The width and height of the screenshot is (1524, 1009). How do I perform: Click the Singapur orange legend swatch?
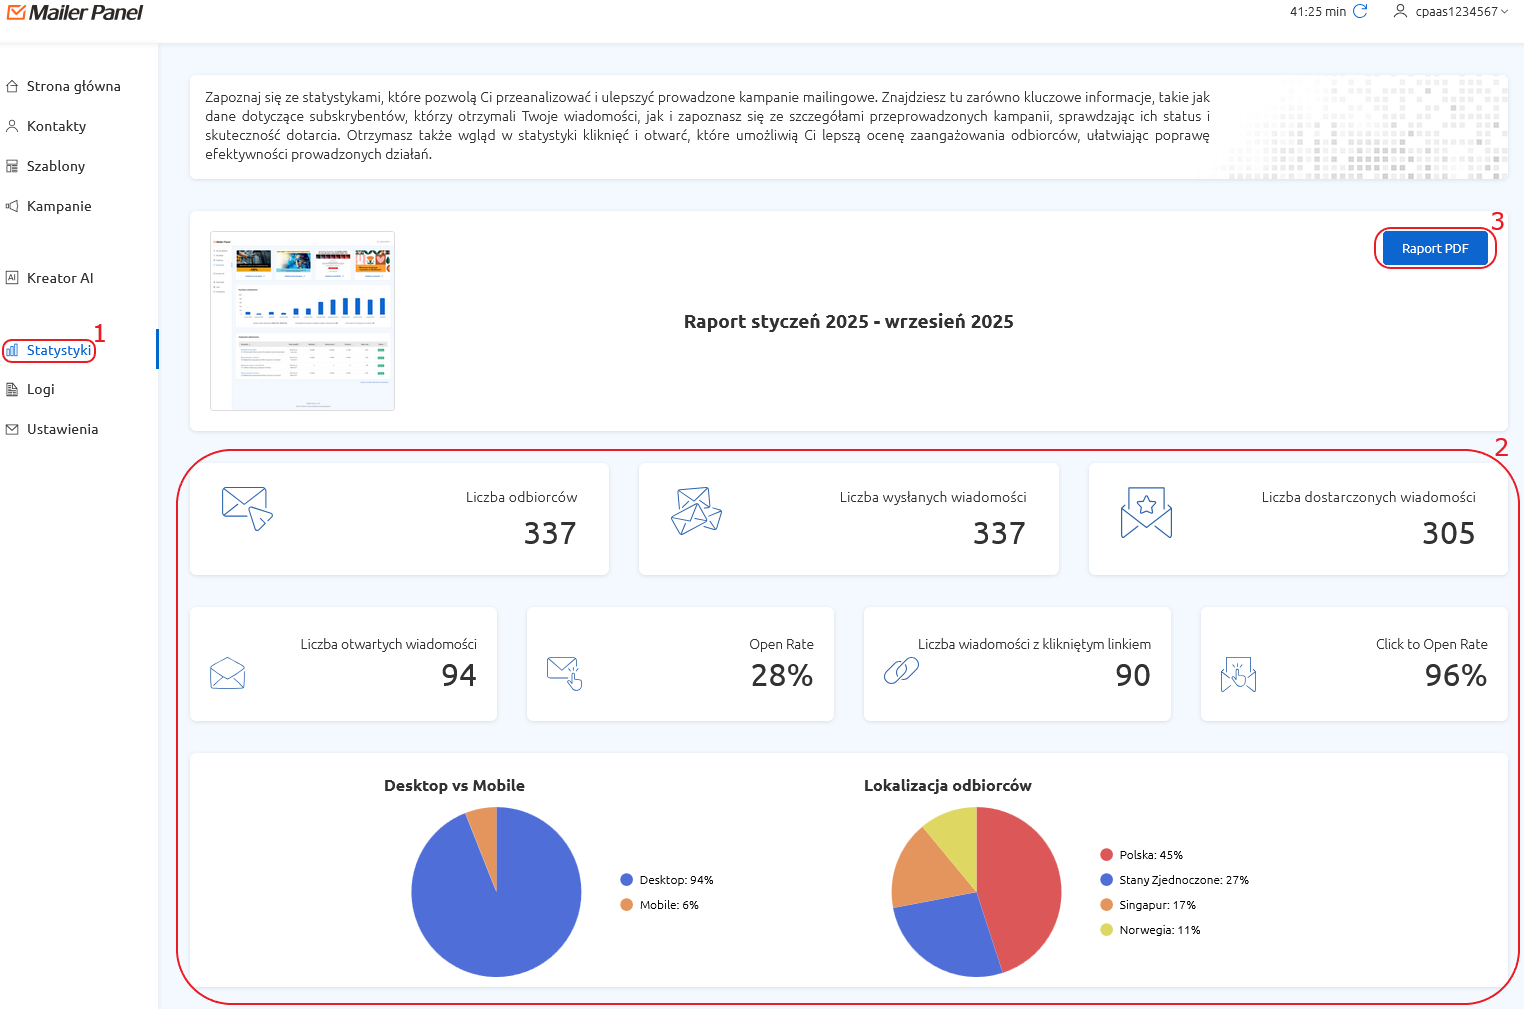pos(1106,905)
